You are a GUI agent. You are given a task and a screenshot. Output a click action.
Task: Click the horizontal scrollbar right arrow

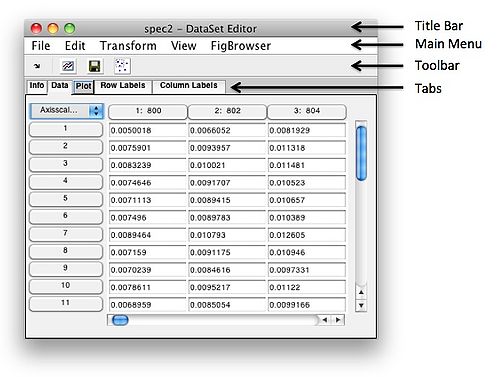(x=338, y=320)
